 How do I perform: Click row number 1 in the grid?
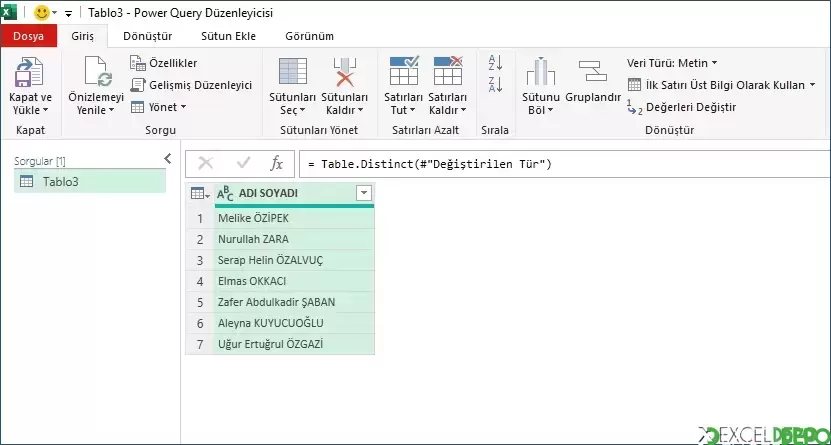click(200, 218)
